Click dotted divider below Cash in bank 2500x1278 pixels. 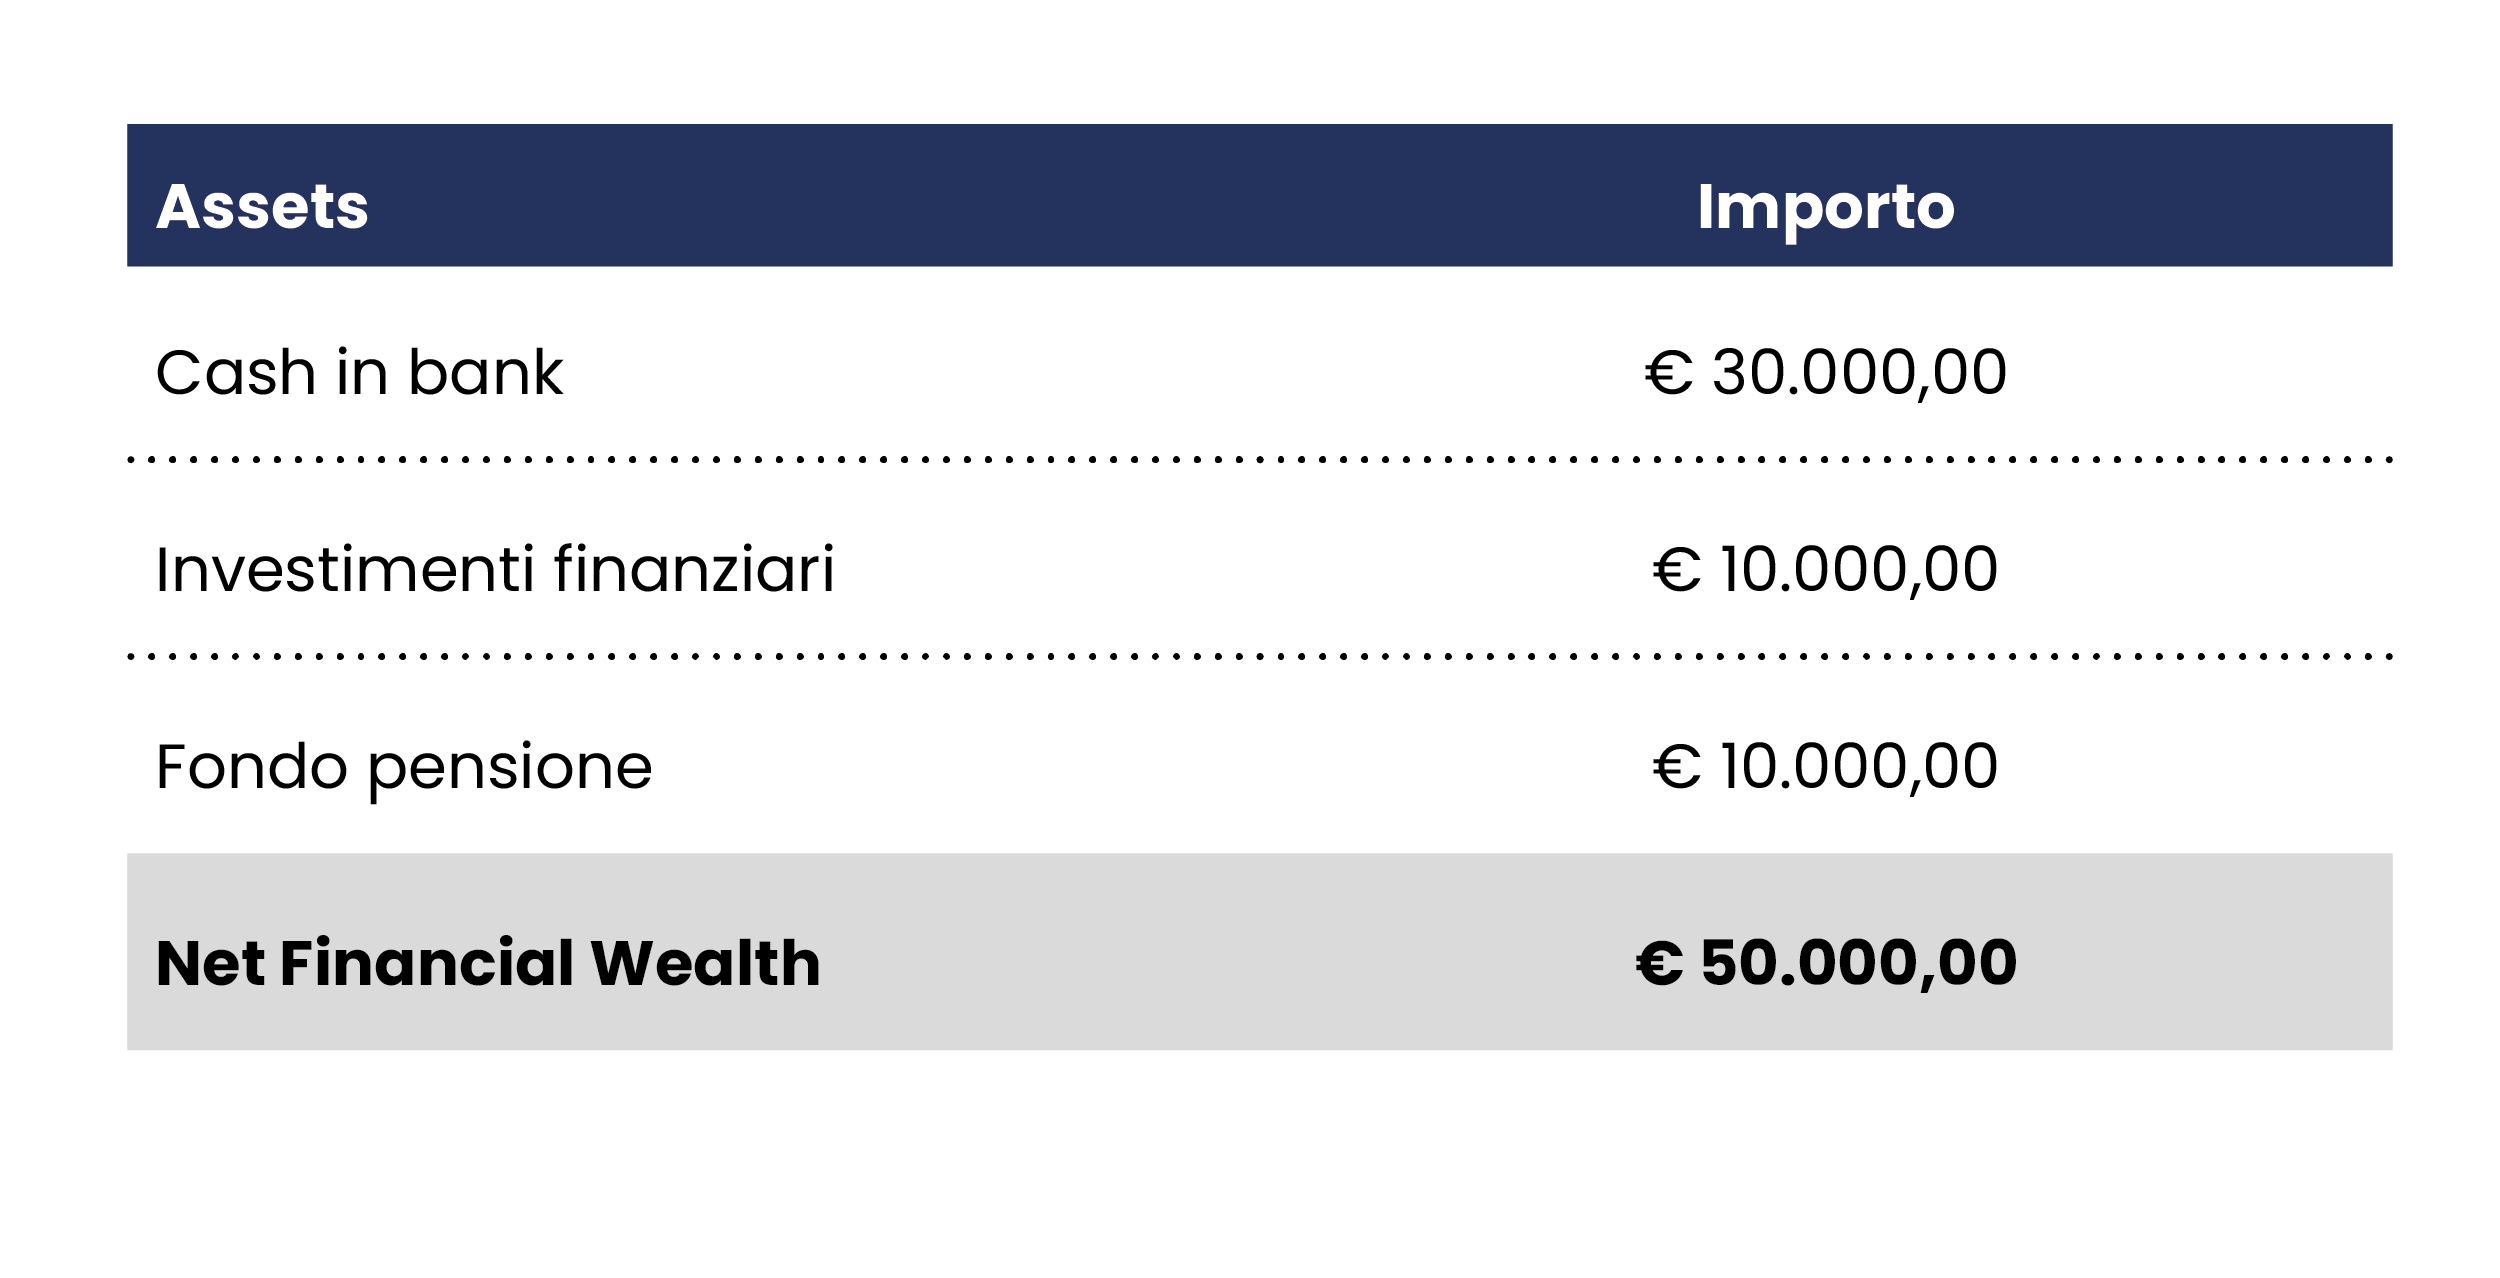click(x=1260, y=460)
